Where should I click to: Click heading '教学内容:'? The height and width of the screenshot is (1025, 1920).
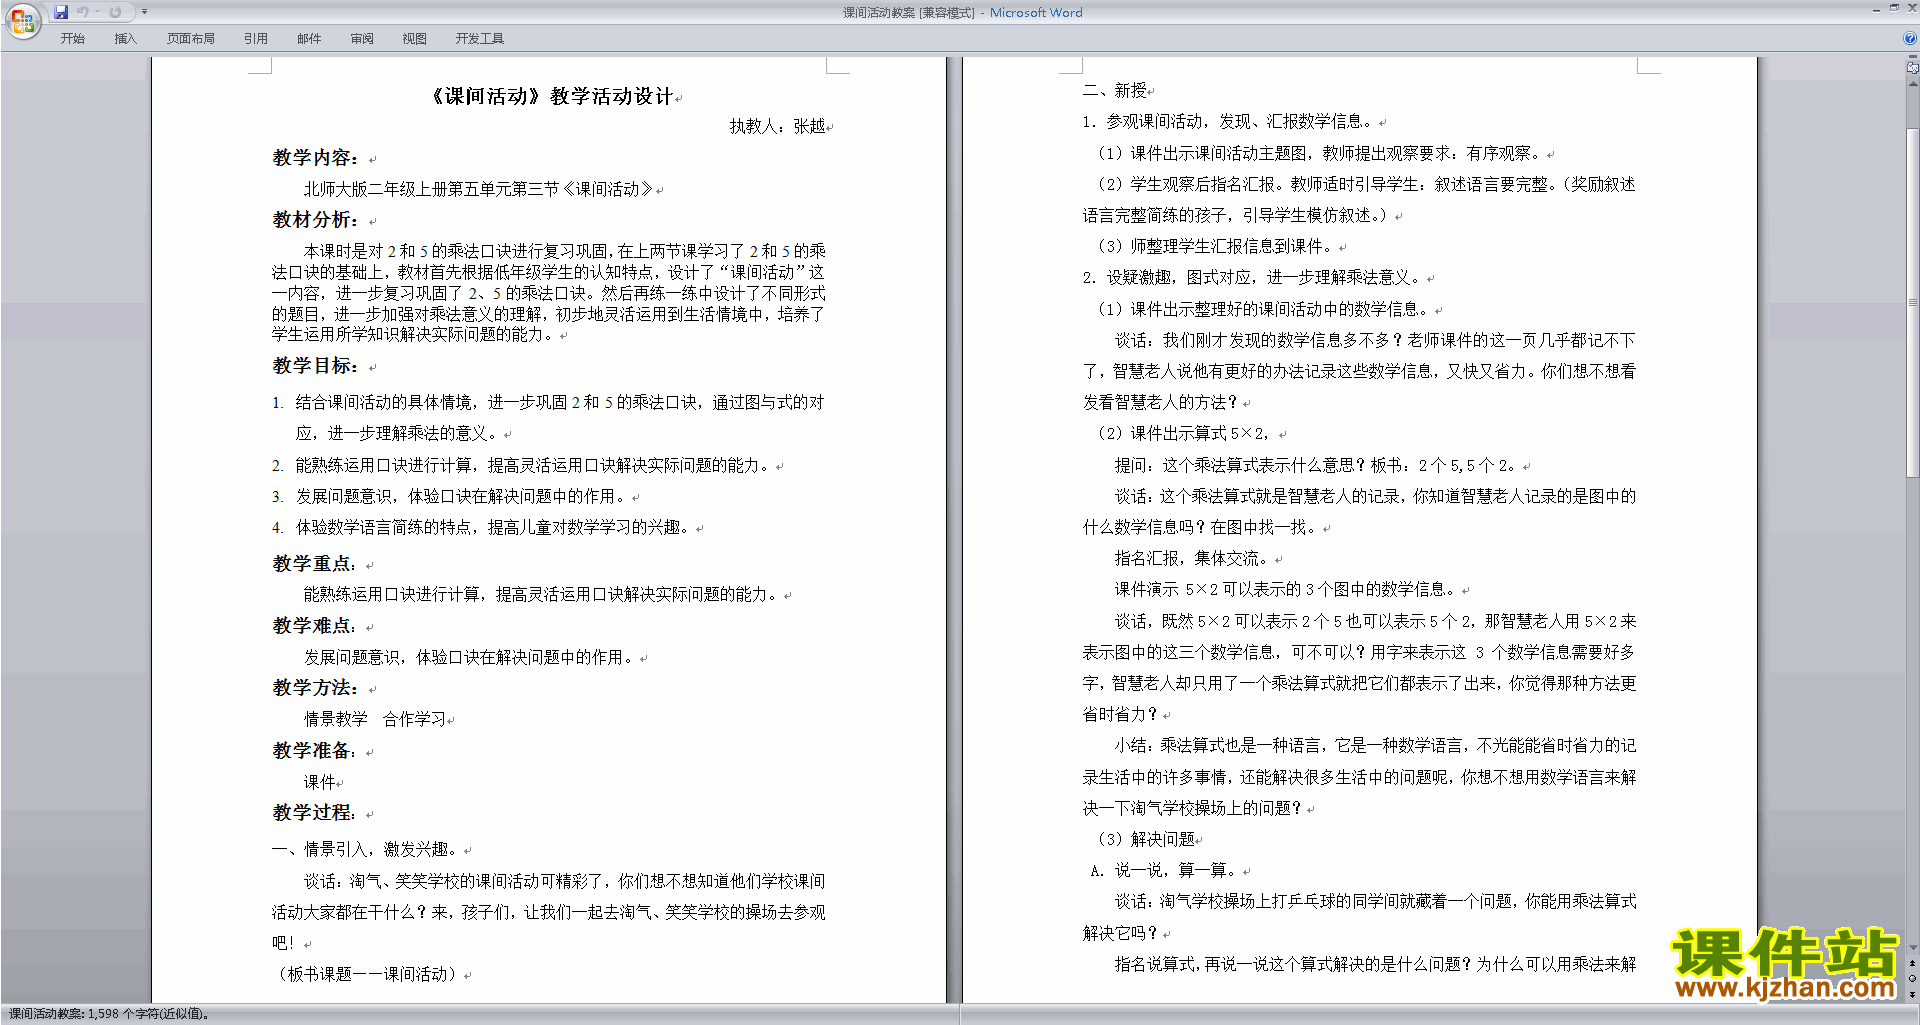(x=315, y=158)
